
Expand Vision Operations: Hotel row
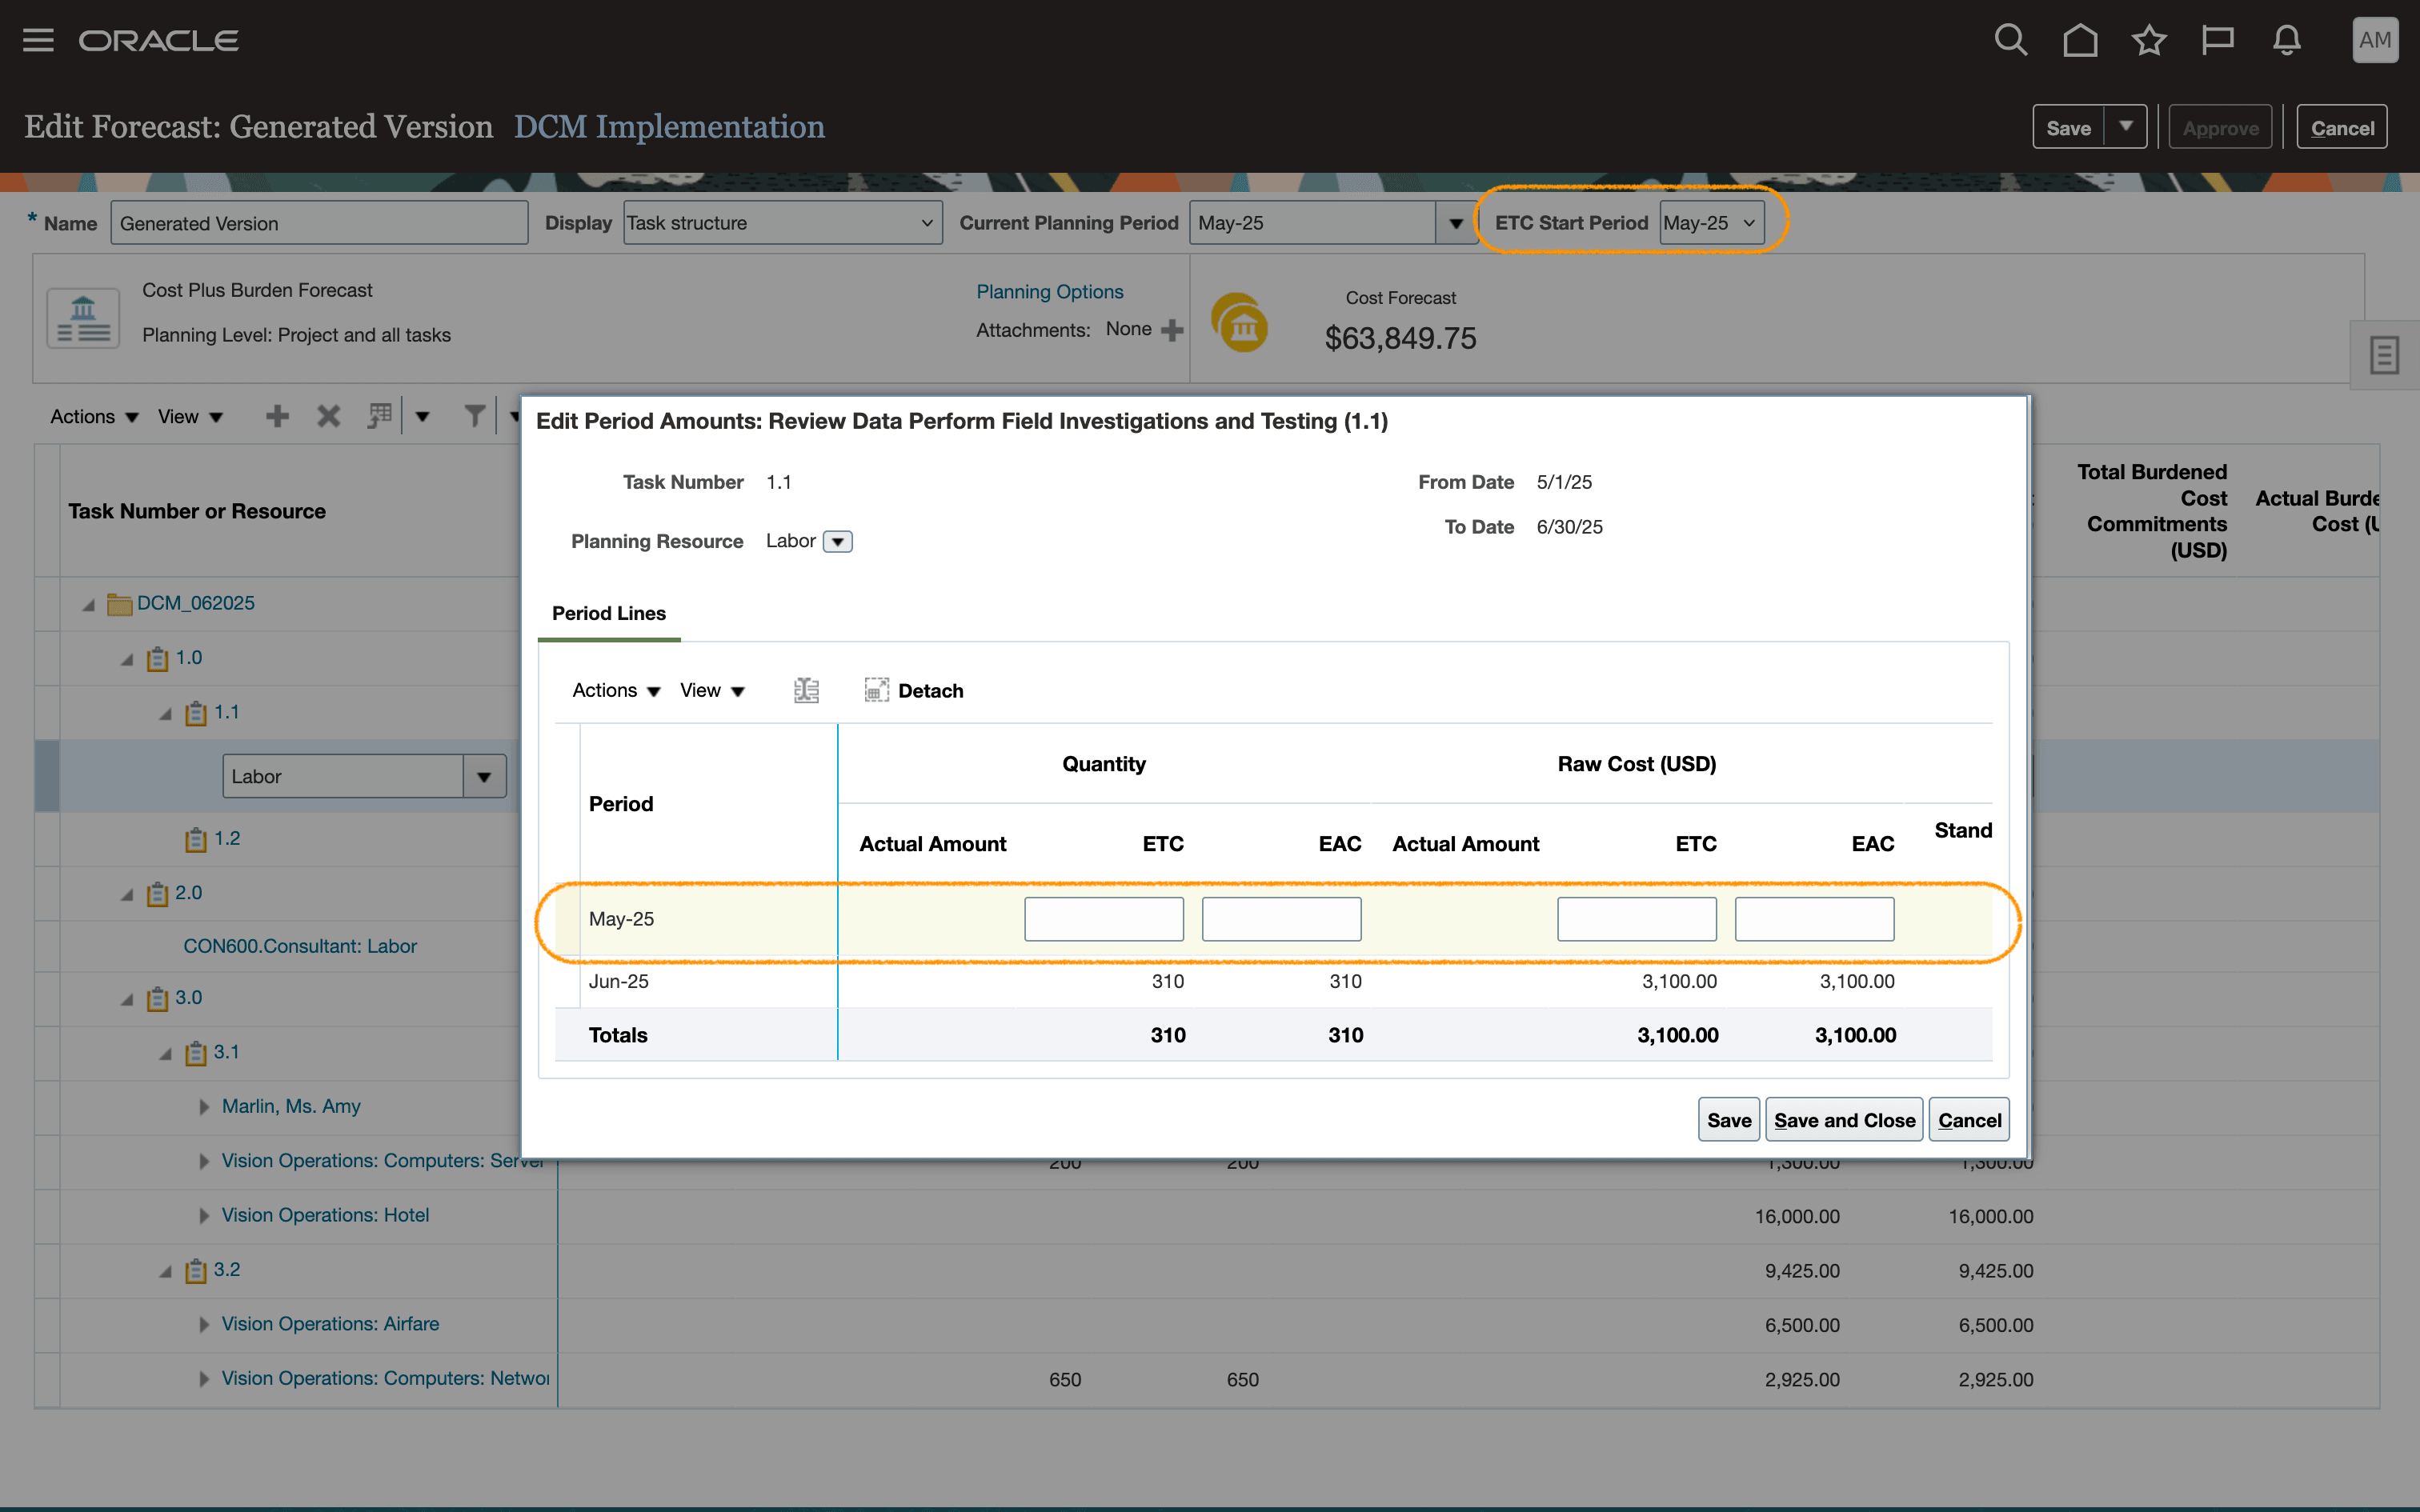[x=204, y=1216]
